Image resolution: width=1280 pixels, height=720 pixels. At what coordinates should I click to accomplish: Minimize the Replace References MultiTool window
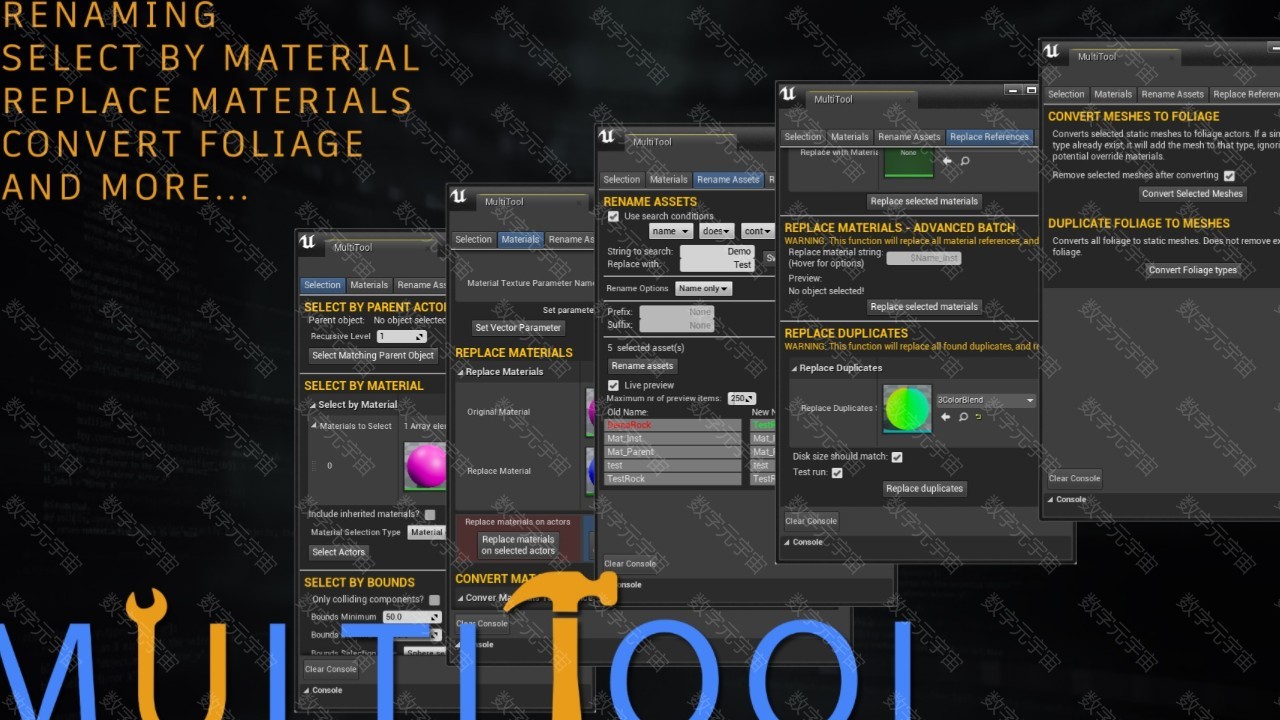[1012, 90]
